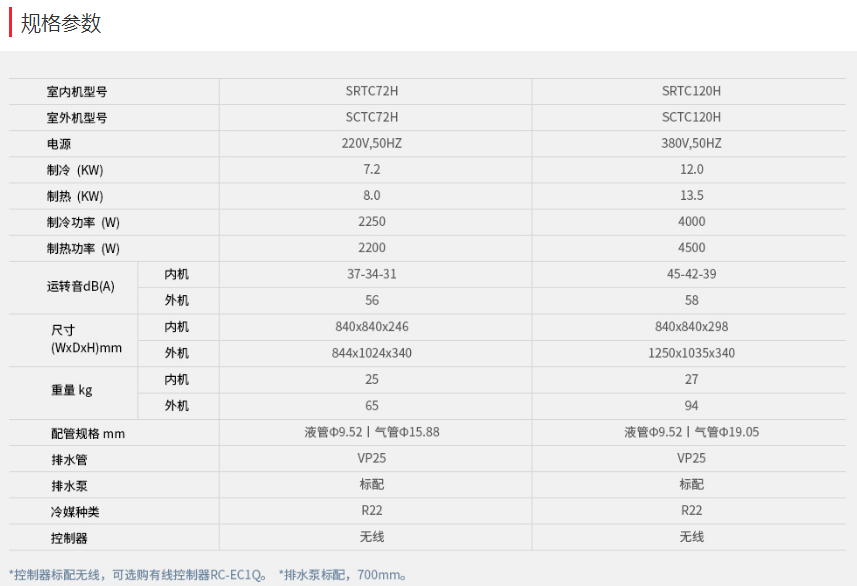Click the 4500 heating power value

pos(691,248)
